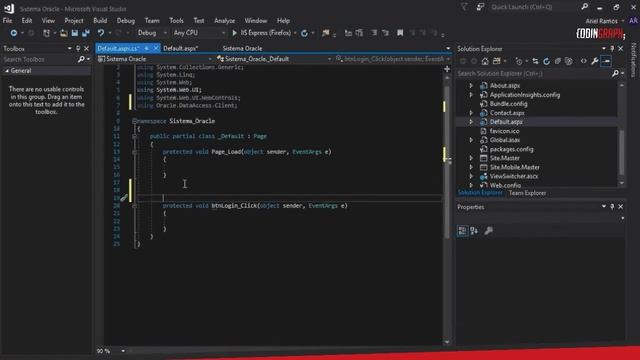
Task: Click the Save All icon
Action: [86, 33]
